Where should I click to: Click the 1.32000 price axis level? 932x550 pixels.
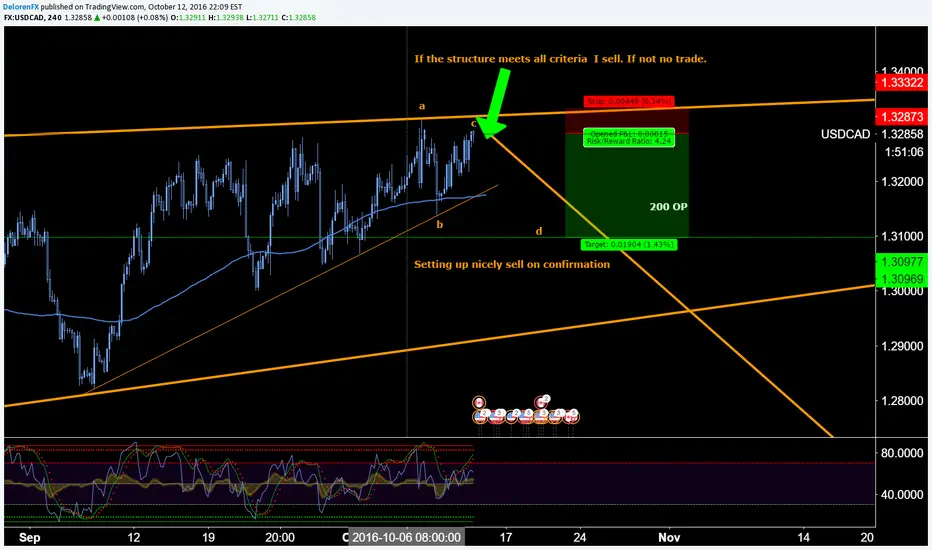902,181
